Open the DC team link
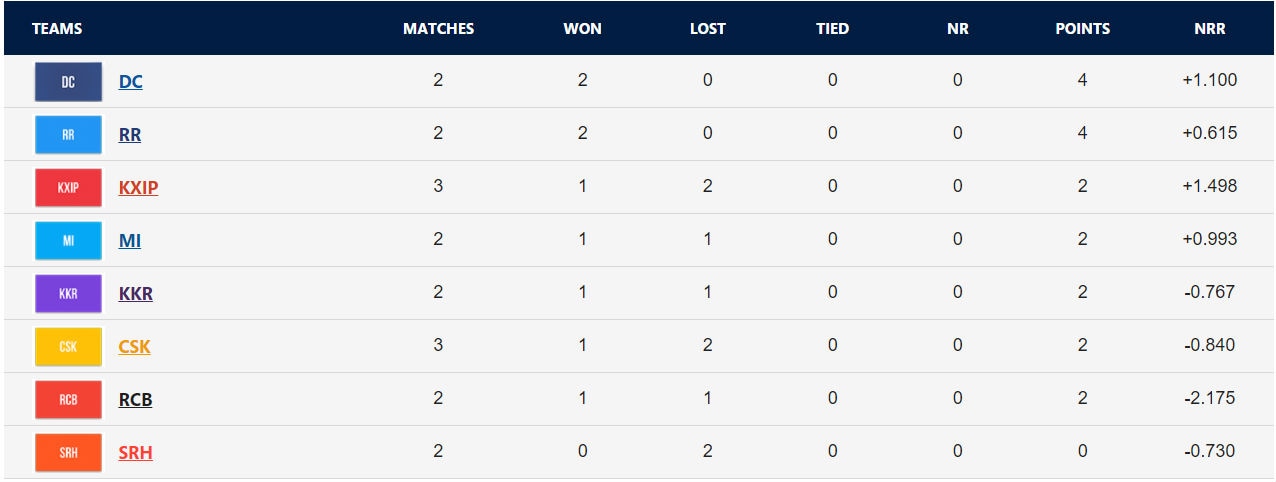 (131, 82)
